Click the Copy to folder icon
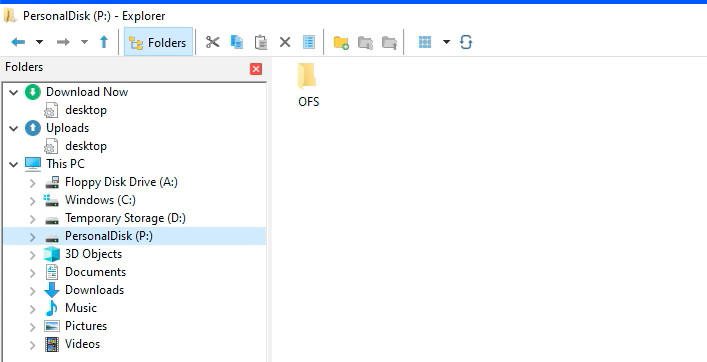 [x=365, y=42]
